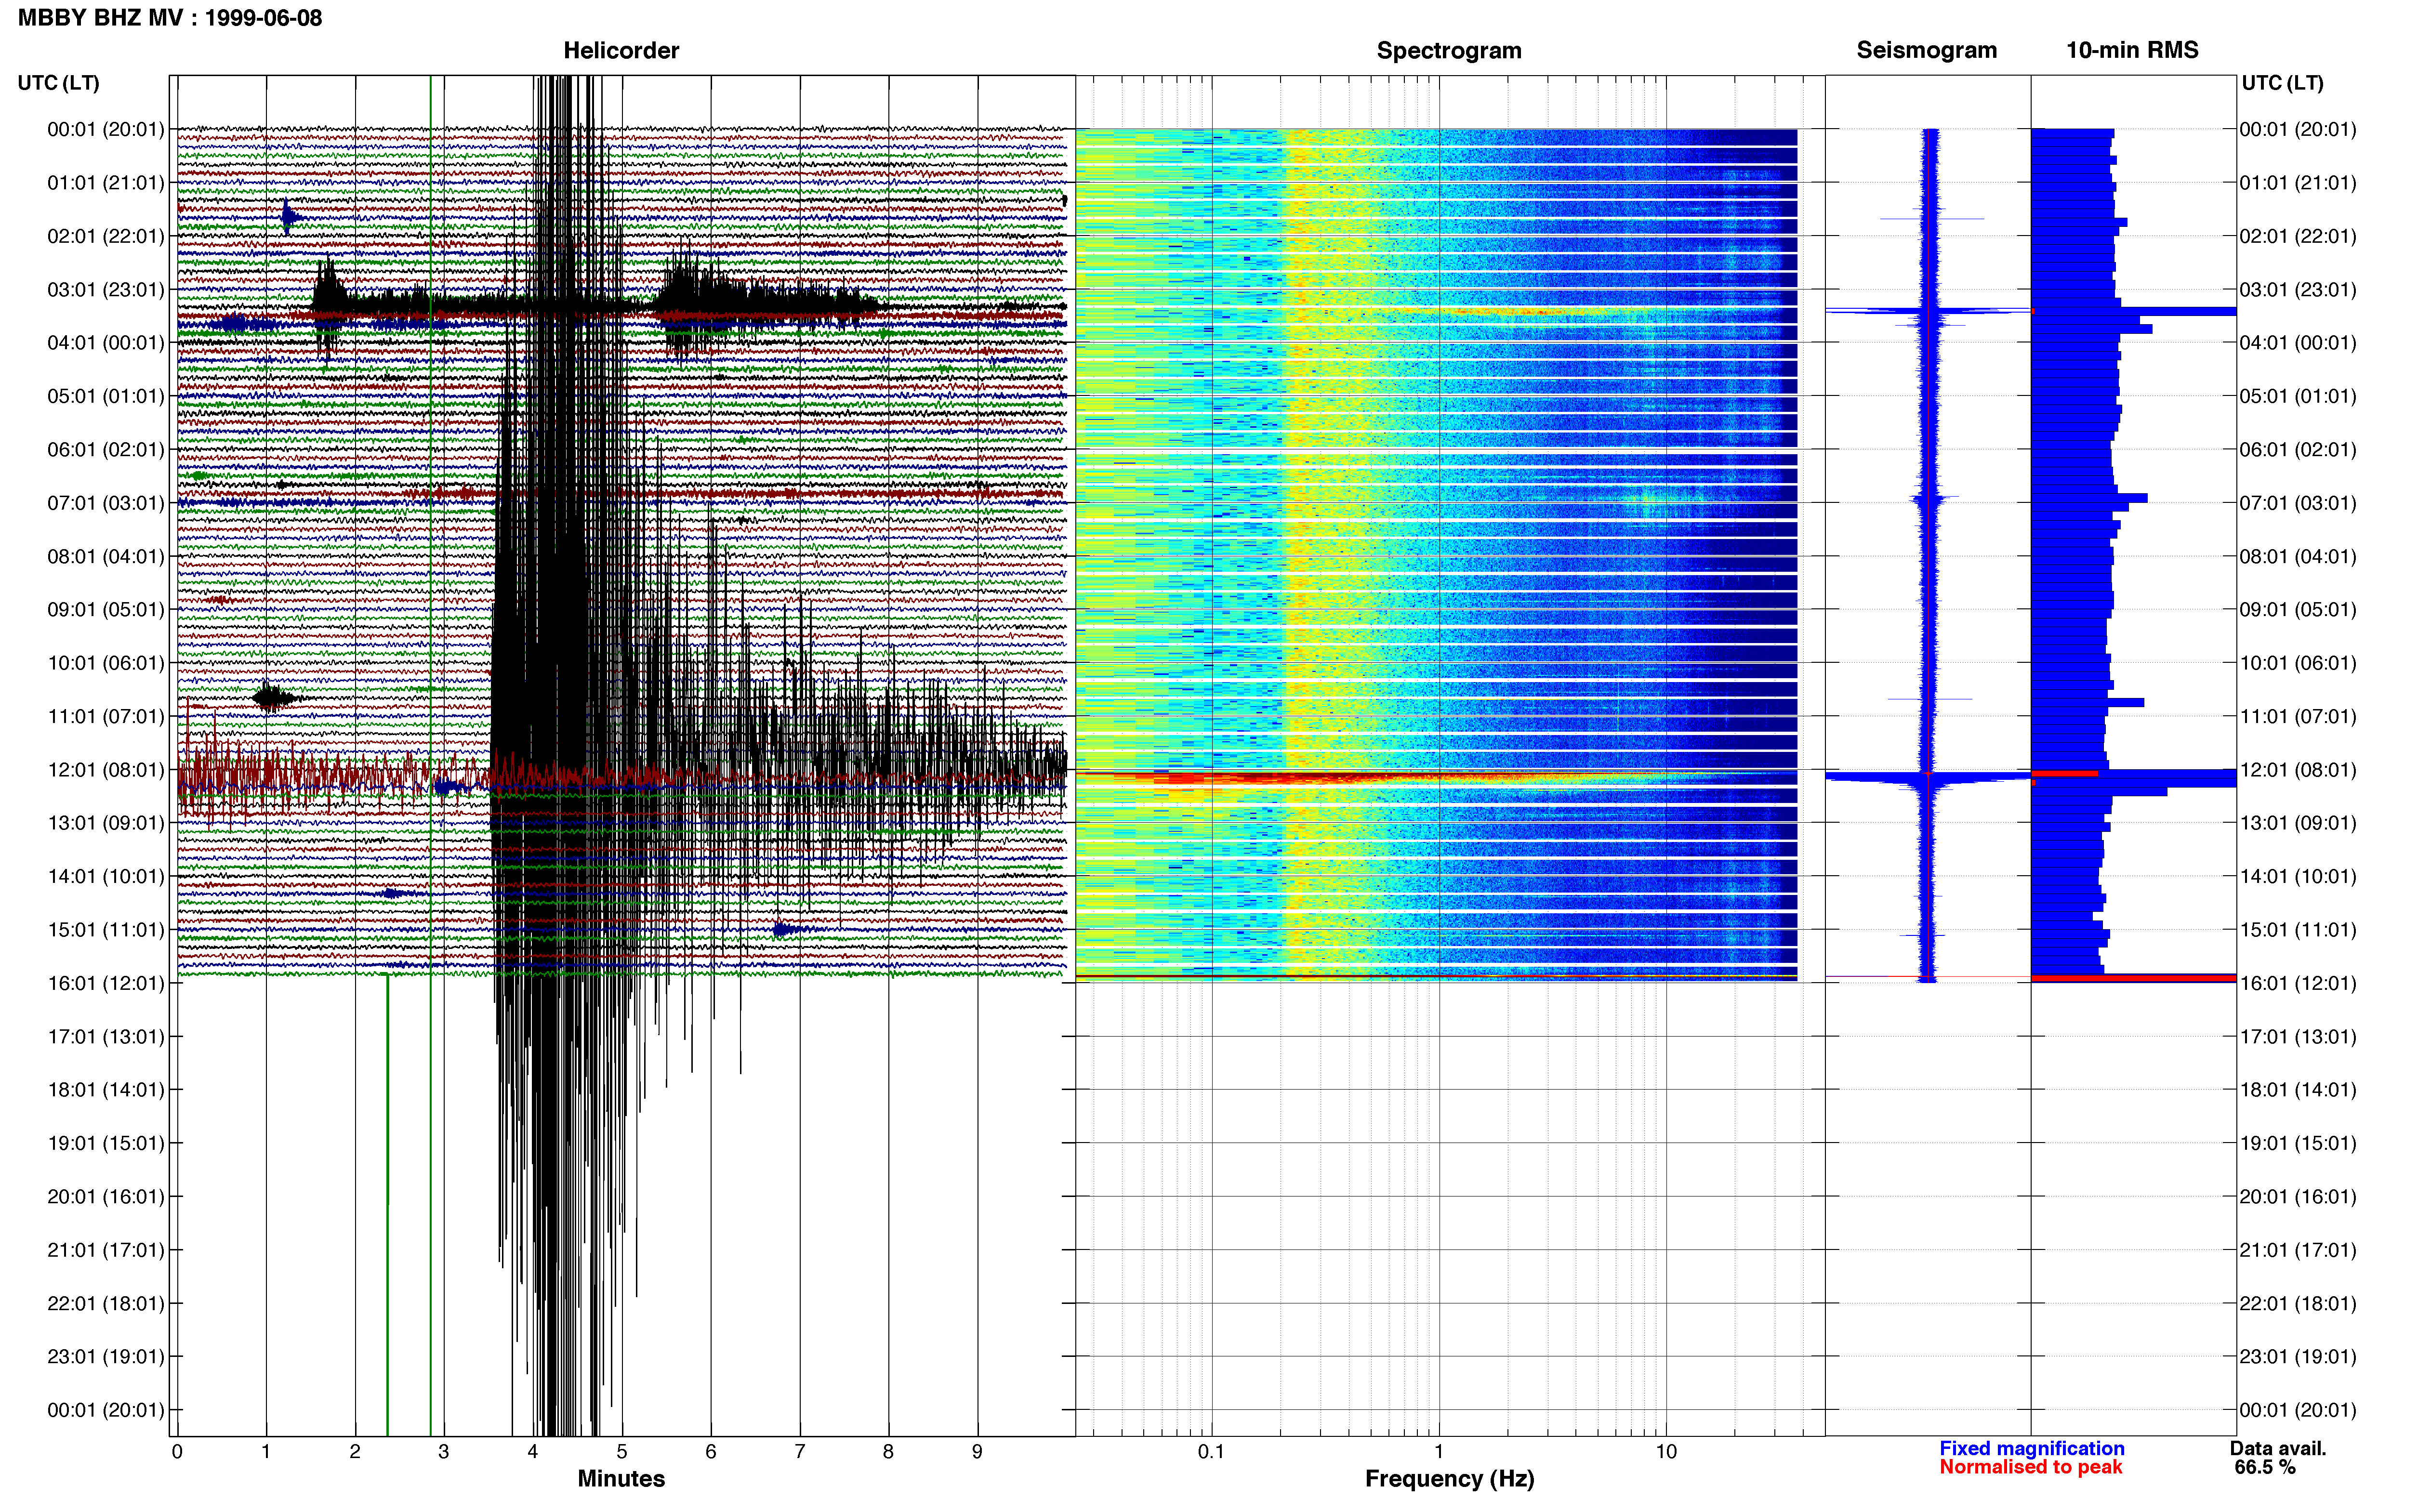Click the 'Normalised to peak' legend text
The height and width of the screenshot is (1512, 2418).
2030,1467
